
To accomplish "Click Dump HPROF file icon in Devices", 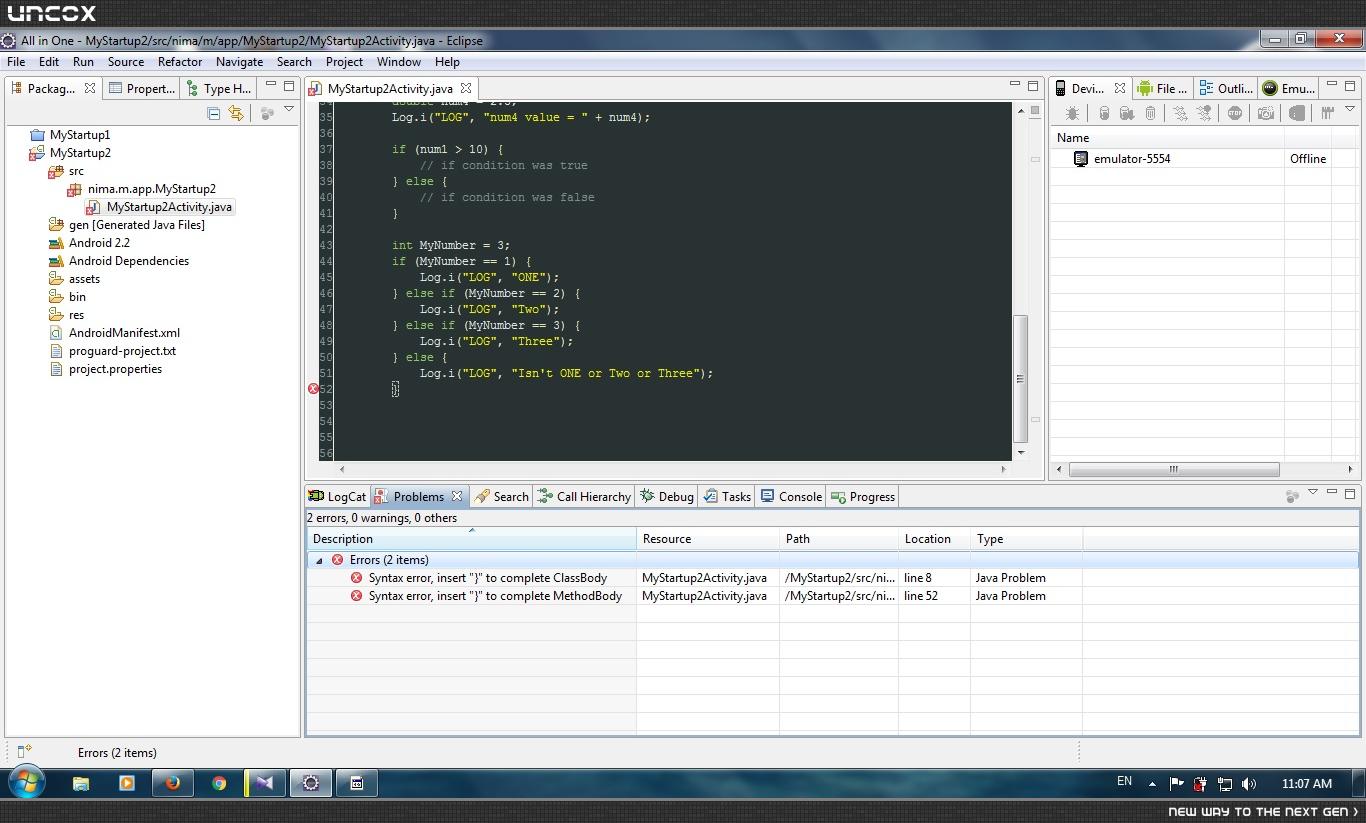I will click(1127, 114).
